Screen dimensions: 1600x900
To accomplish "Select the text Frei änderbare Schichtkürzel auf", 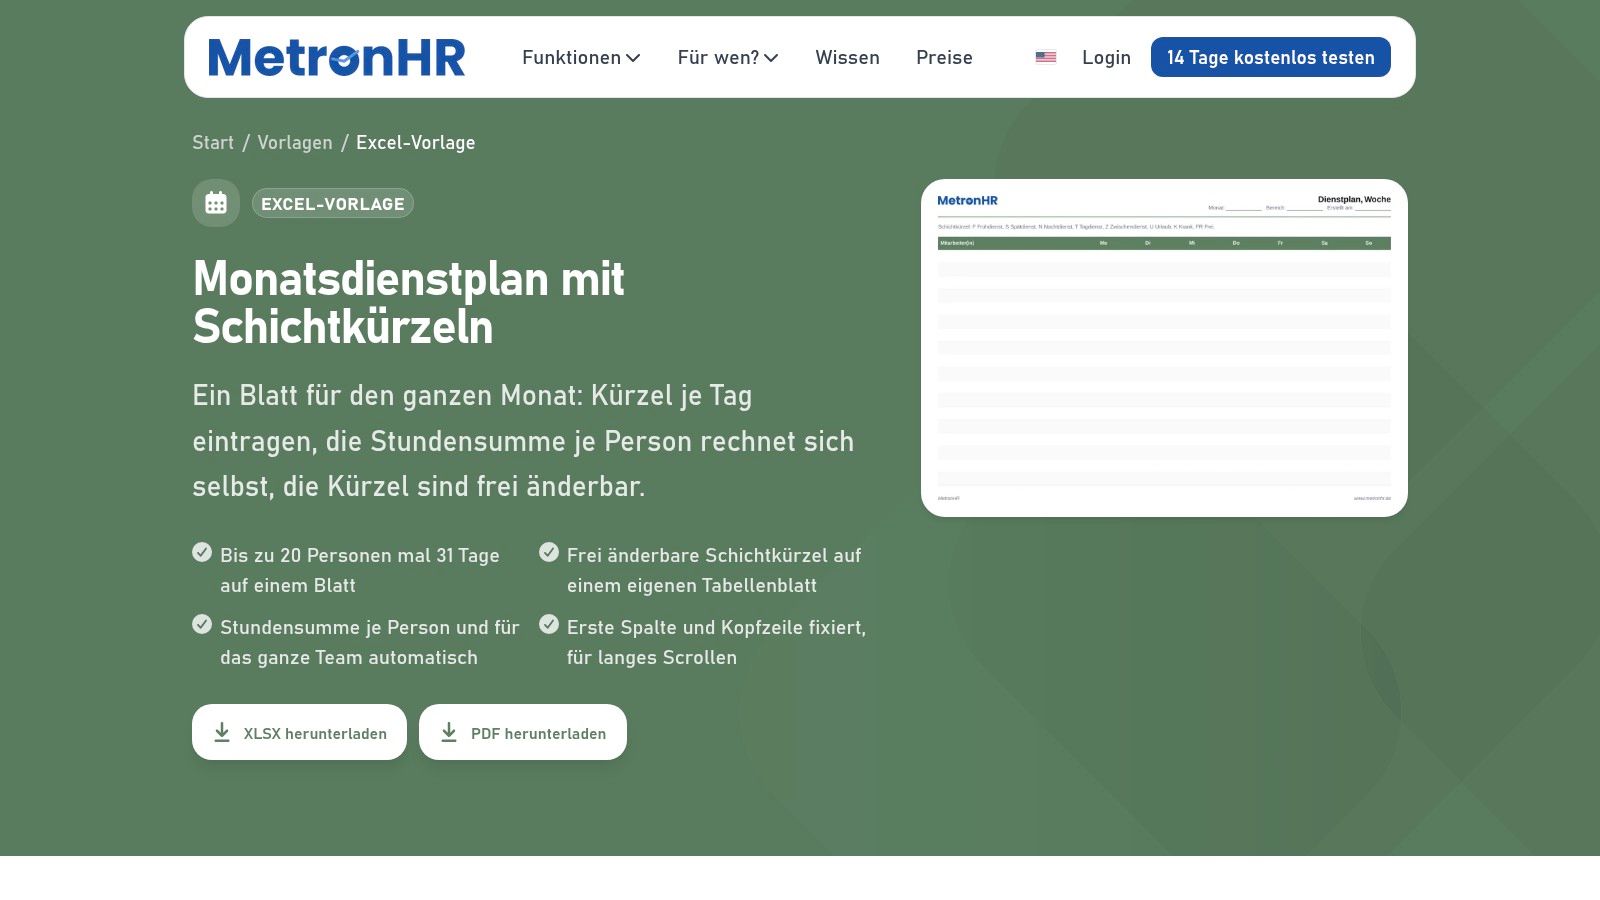I will 714,555.
